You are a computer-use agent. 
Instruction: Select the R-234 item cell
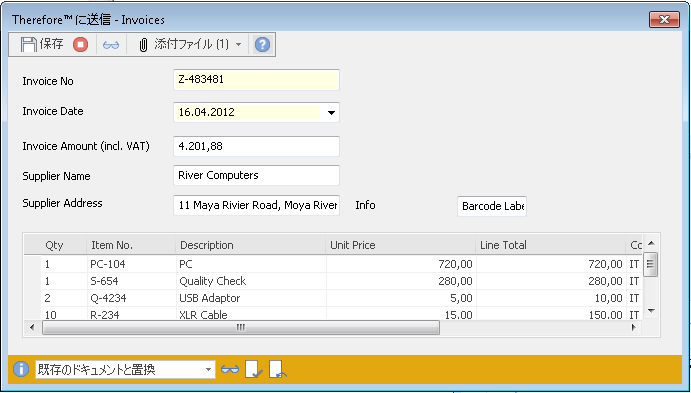coord(131,314)
